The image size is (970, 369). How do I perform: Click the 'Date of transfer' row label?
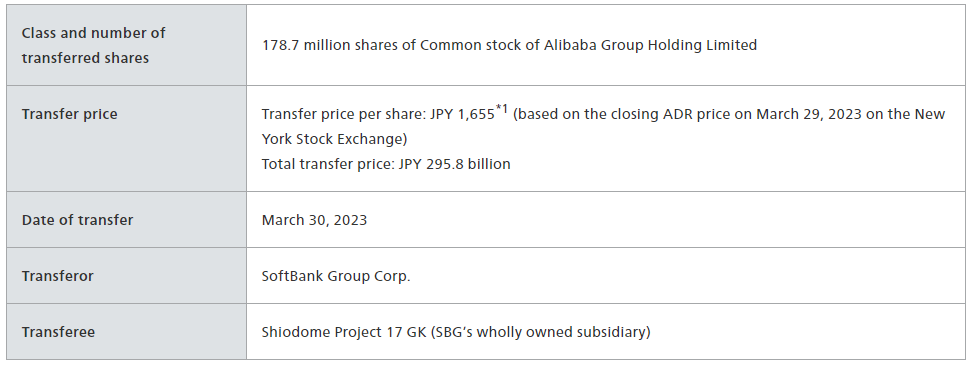(x=77, y=220)
